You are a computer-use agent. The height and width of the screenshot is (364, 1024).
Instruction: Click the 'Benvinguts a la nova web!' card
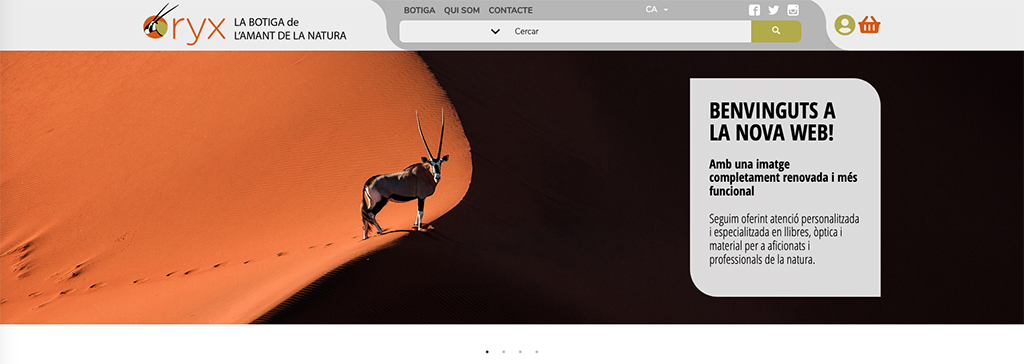click(x=785, y=188)
